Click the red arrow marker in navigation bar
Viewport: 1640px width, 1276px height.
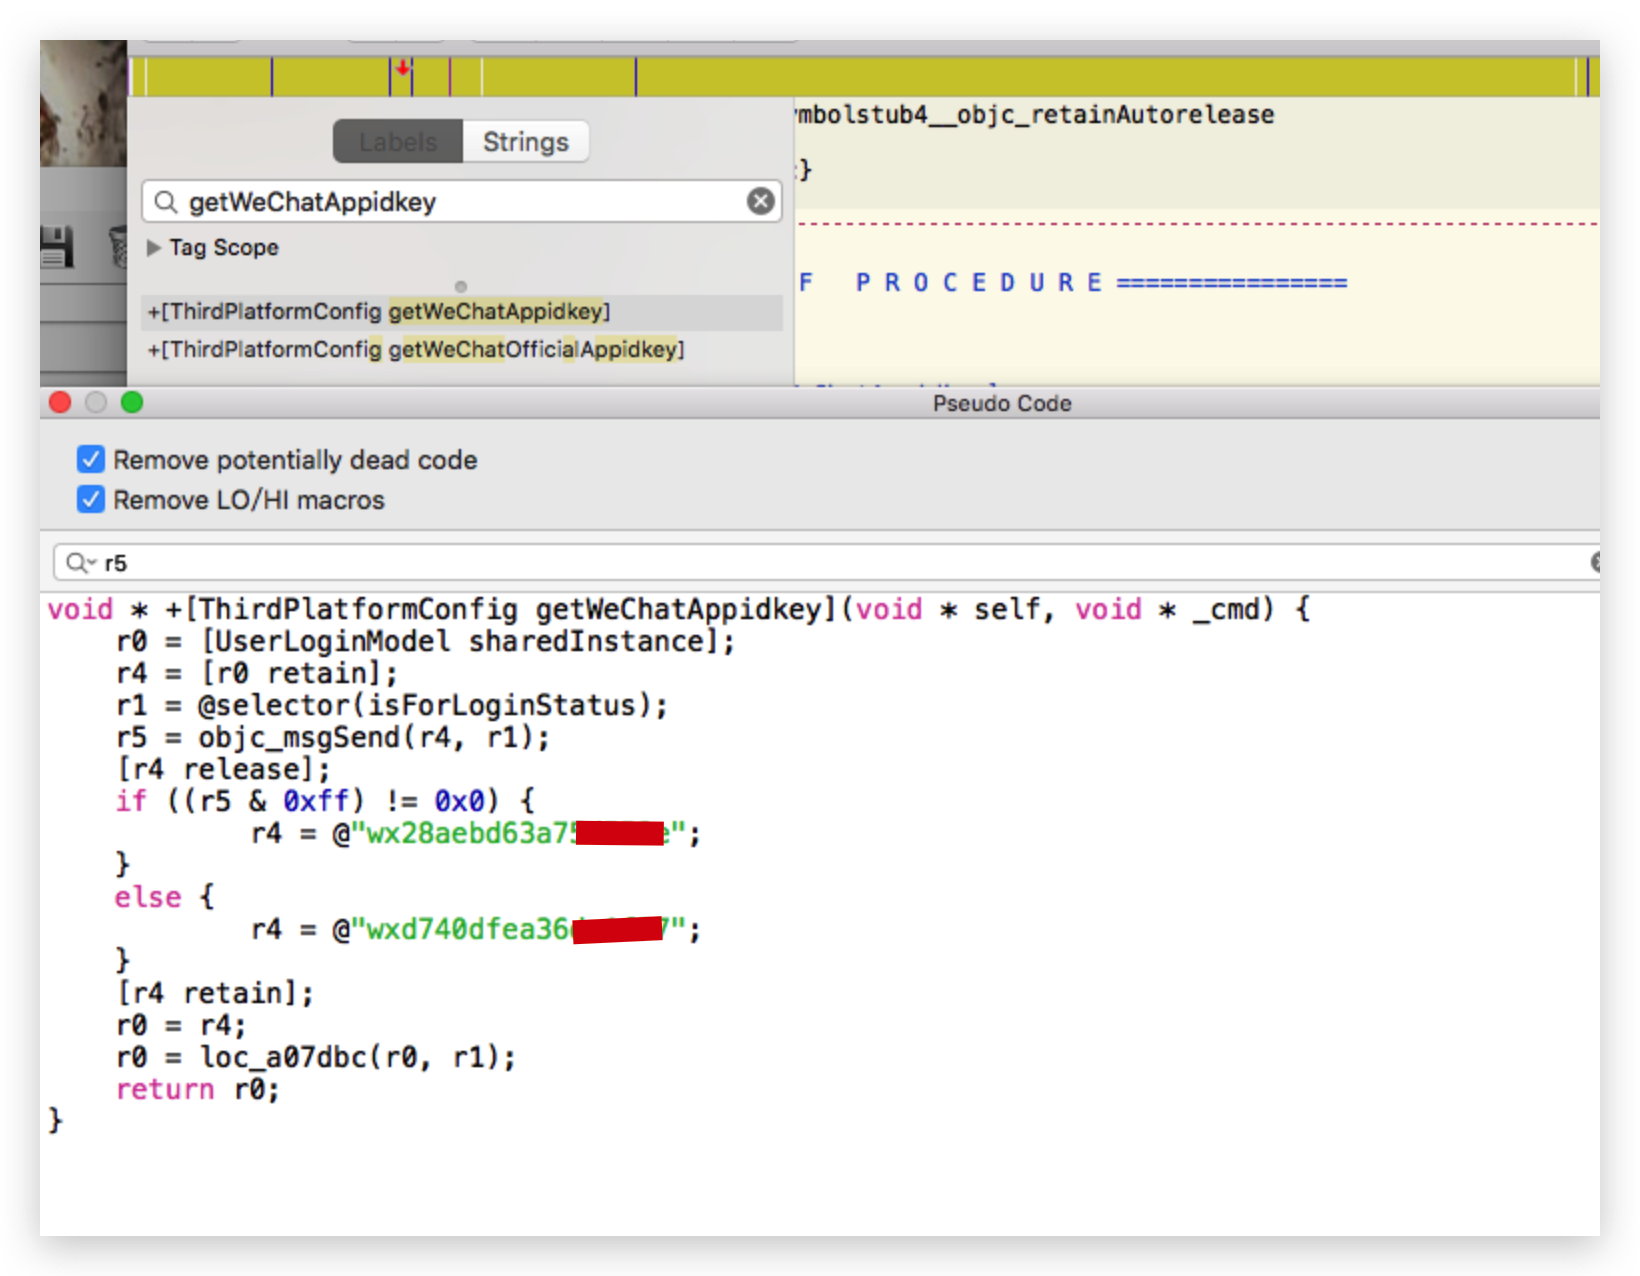tap(402, 69)
